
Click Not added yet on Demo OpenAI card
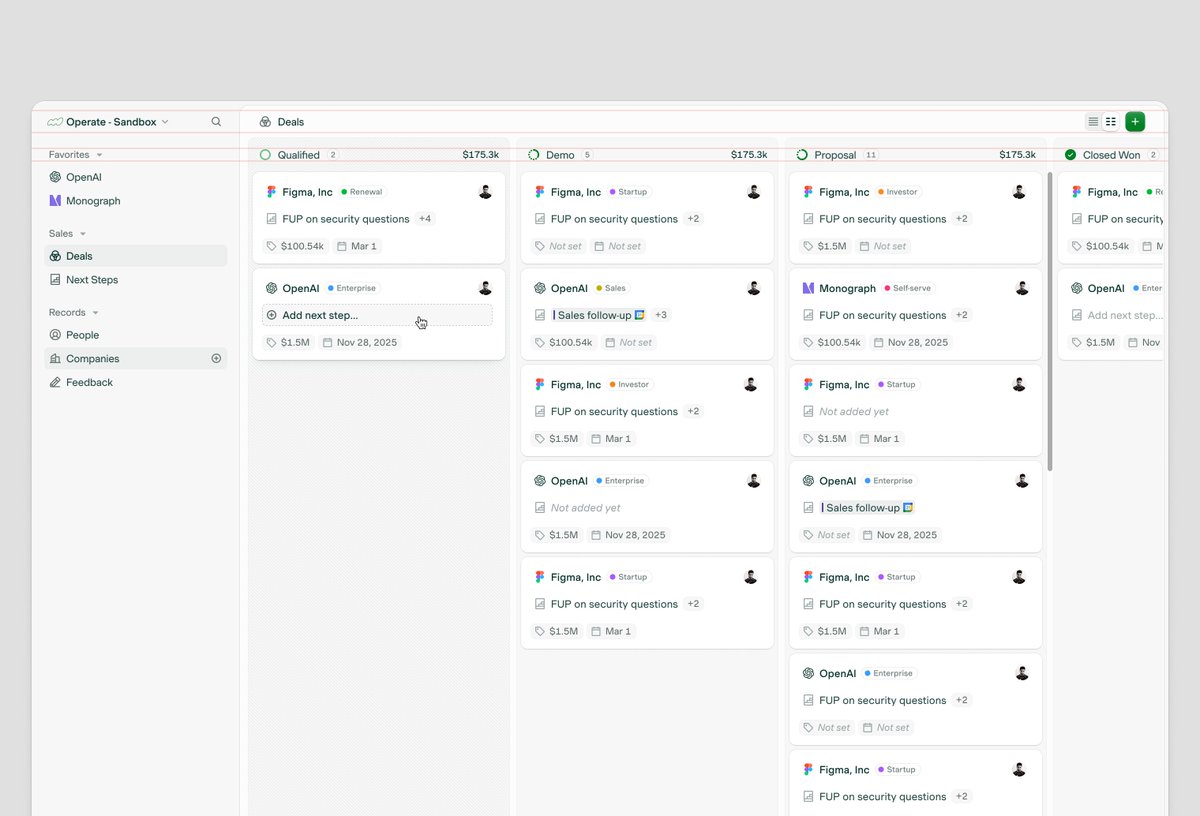pyautogui.click(x=586, y=508)
